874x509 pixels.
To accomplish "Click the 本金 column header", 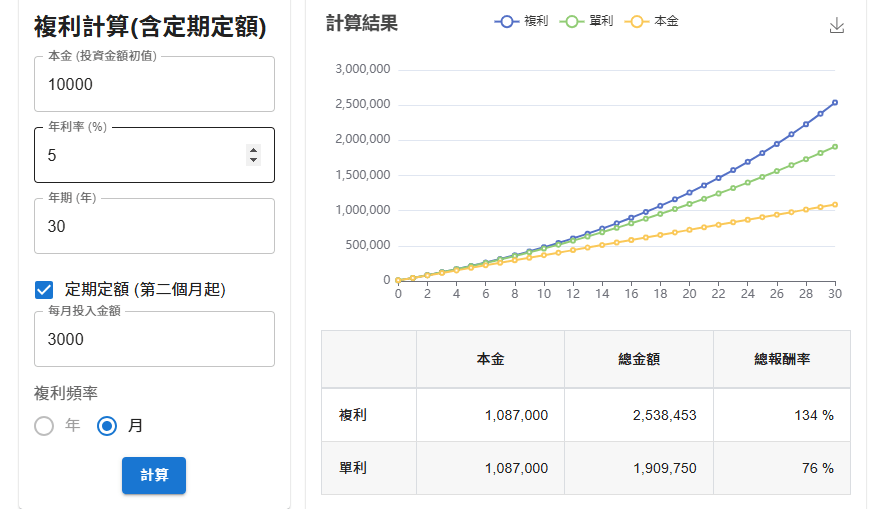I will coord(491,359).
